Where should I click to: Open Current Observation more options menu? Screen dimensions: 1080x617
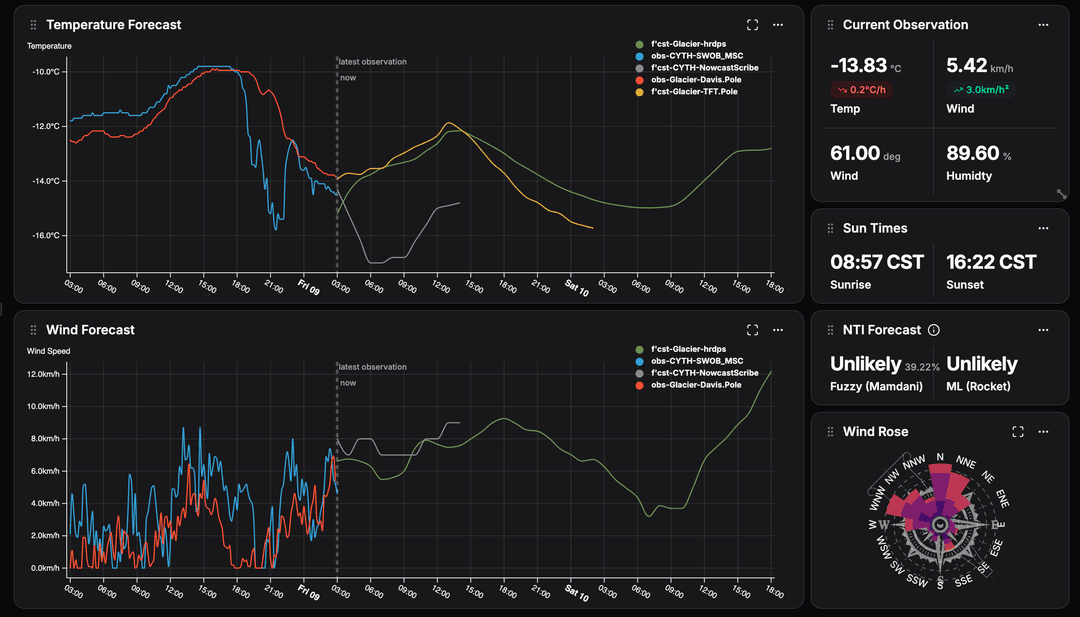pos(1043,25)
